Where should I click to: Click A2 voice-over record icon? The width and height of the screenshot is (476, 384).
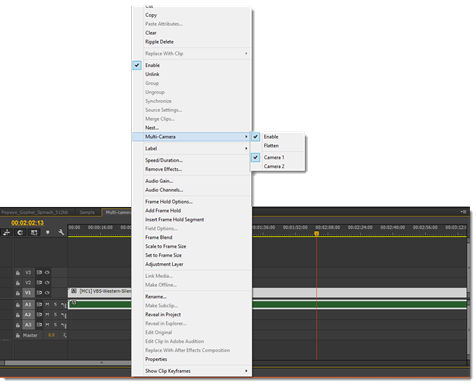pyautogui.click(x=64, y=315)
